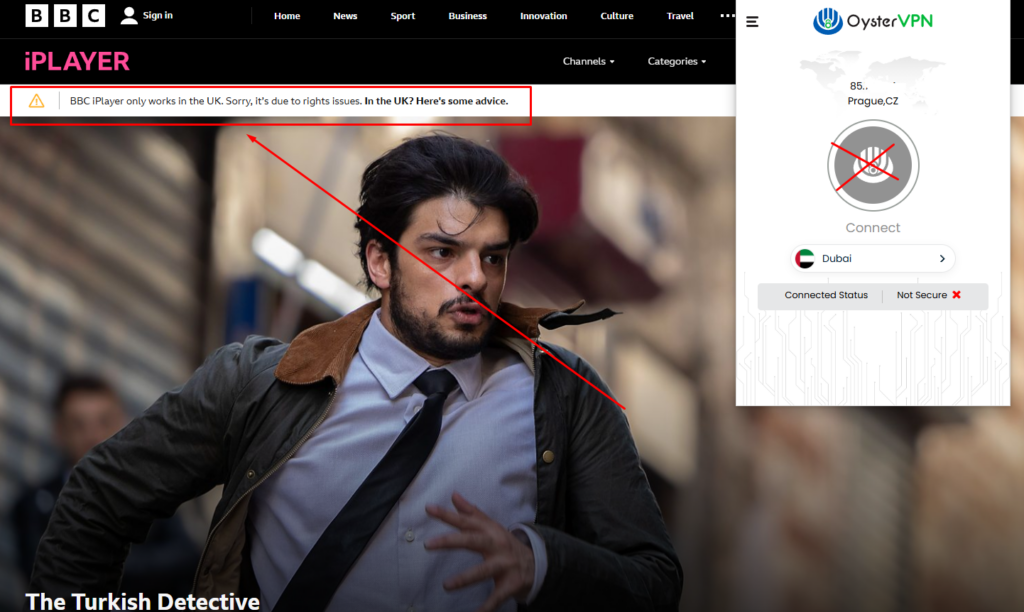Click the yellow warning triangle icon
The width and height of the screenshot is (1024, 612).
click(37, 100)
